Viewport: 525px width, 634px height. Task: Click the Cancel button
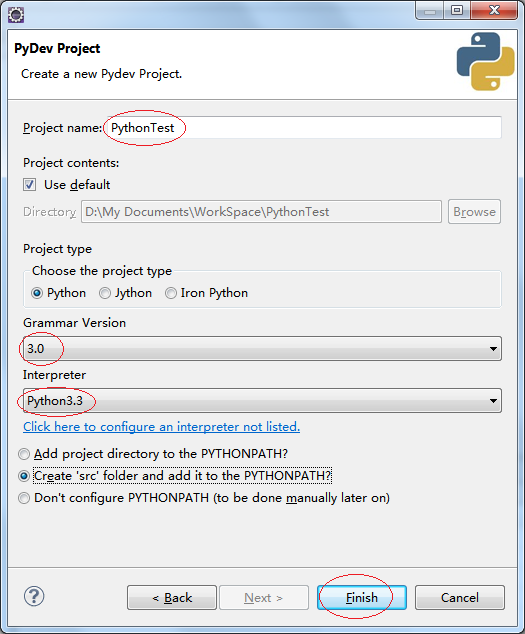[459, 598]
